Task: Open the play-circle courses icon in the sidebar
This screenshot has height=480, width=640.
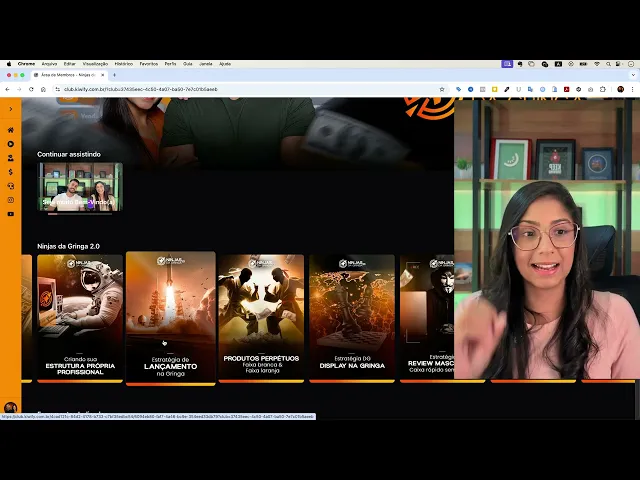Action: pos(11,144)
